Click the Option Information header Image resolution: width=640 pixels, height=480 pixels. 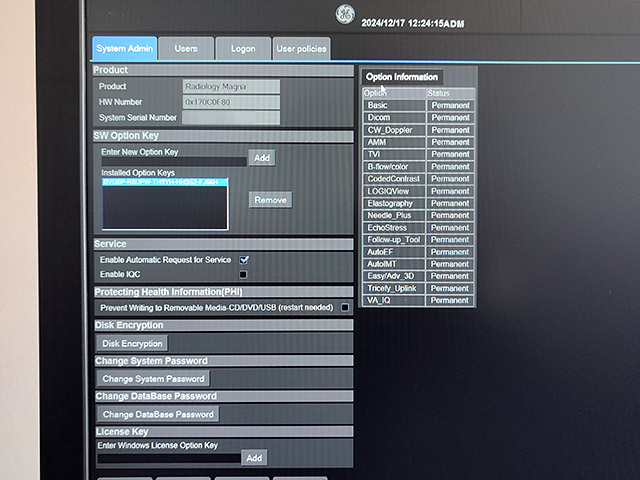402,77
